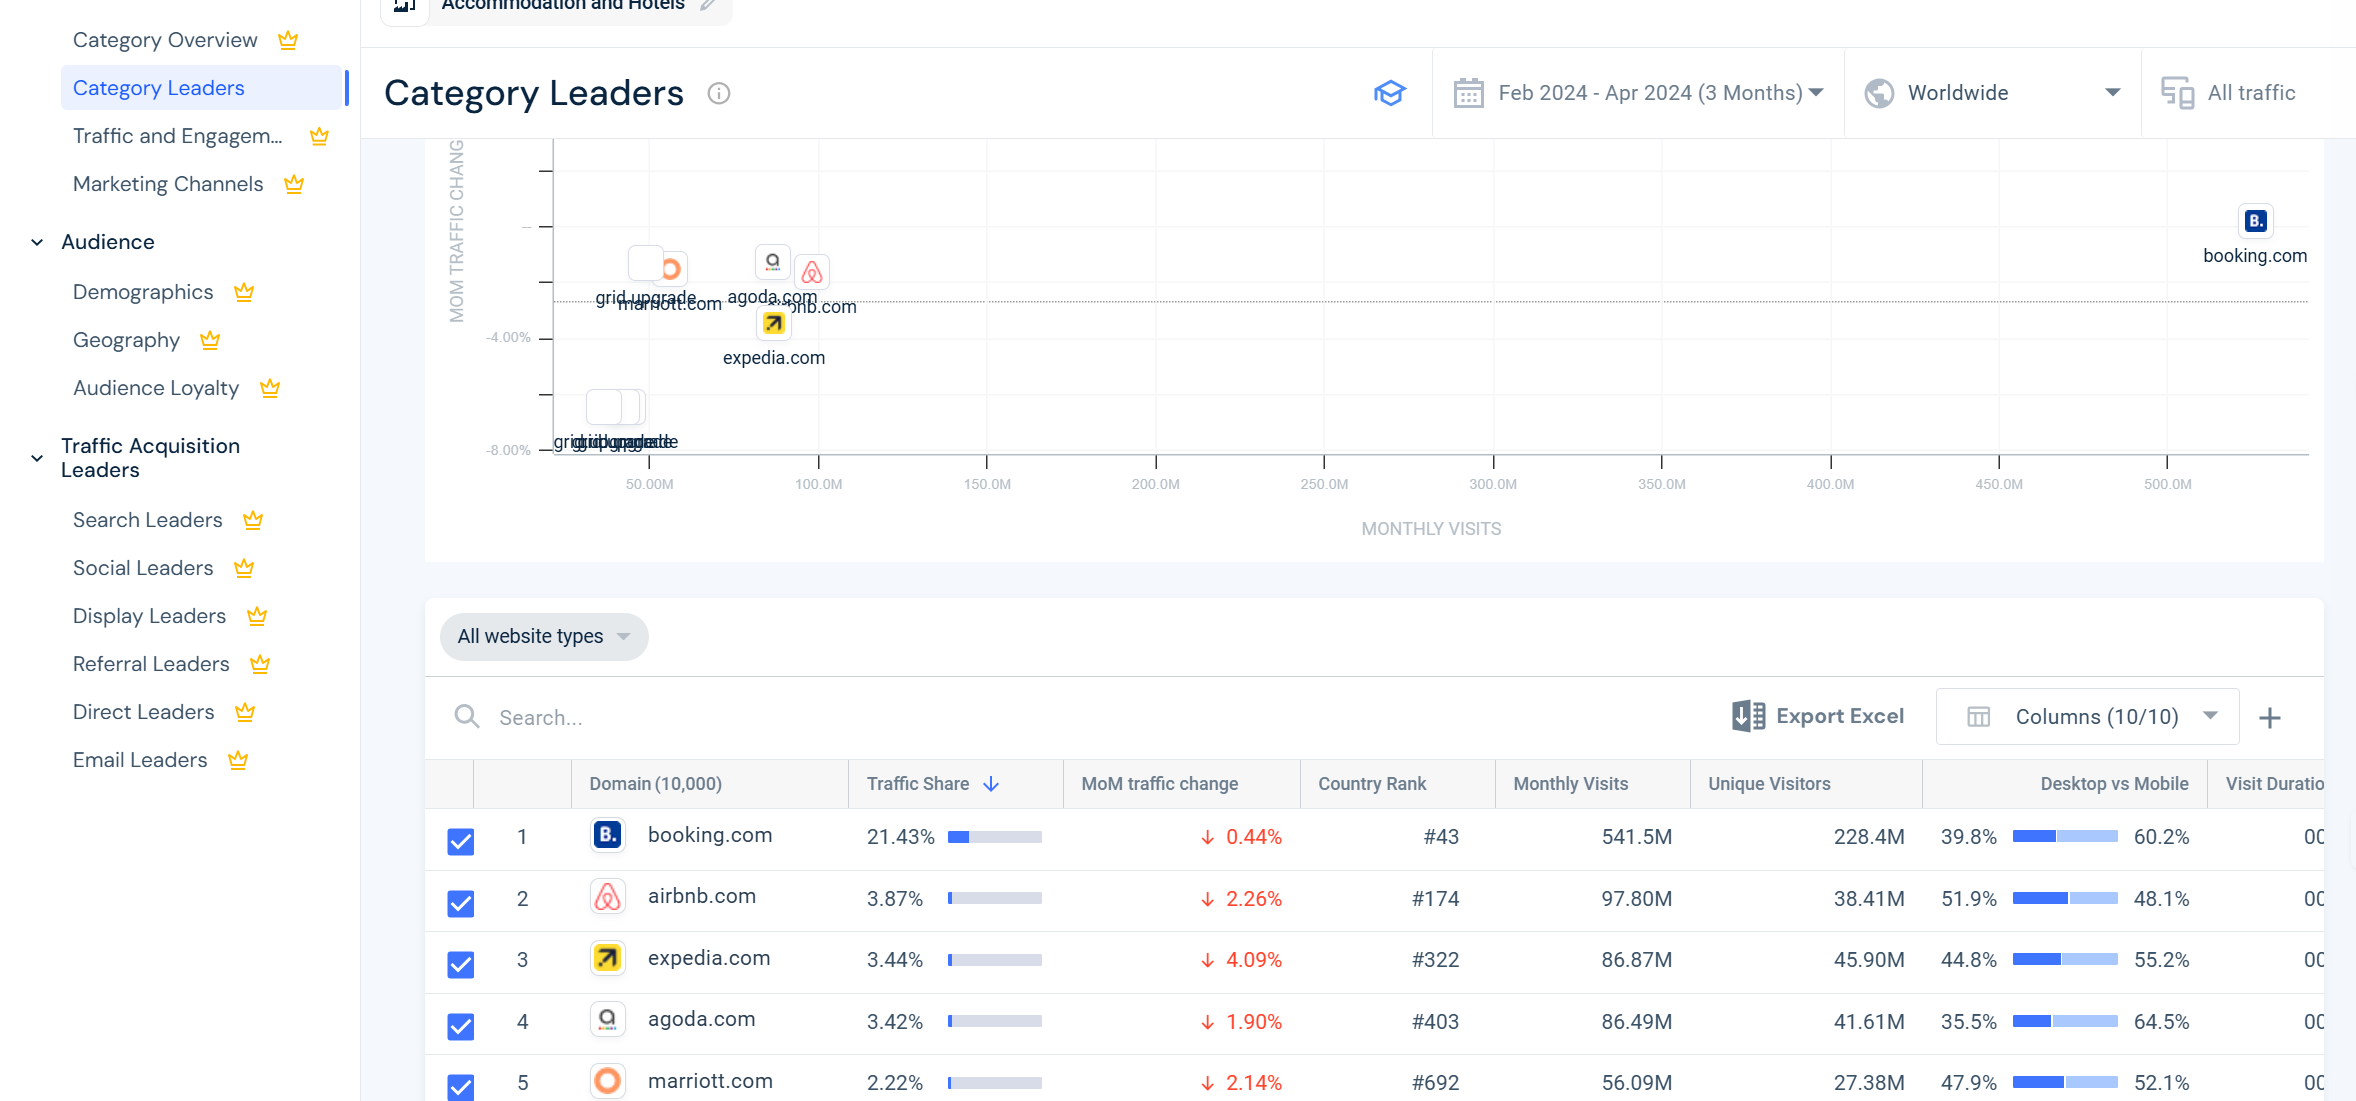Open the All website types filter
2356x1101 pixels.
544,637
